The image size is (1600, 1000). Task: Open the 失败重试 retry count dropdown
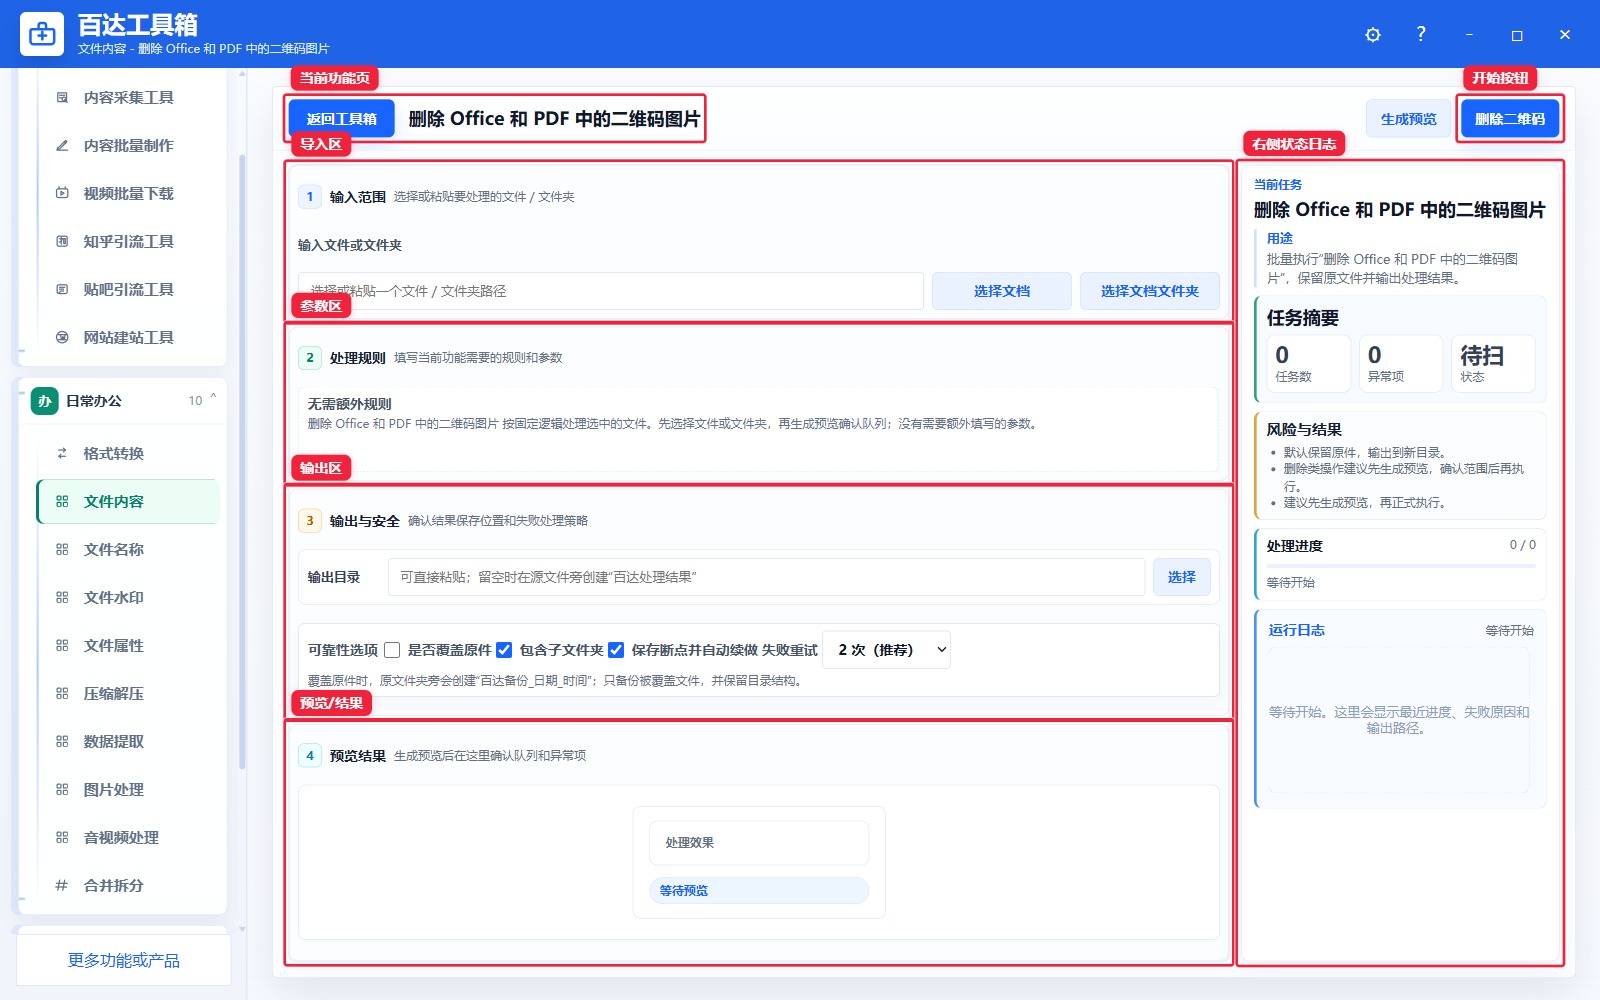[886, 650]
